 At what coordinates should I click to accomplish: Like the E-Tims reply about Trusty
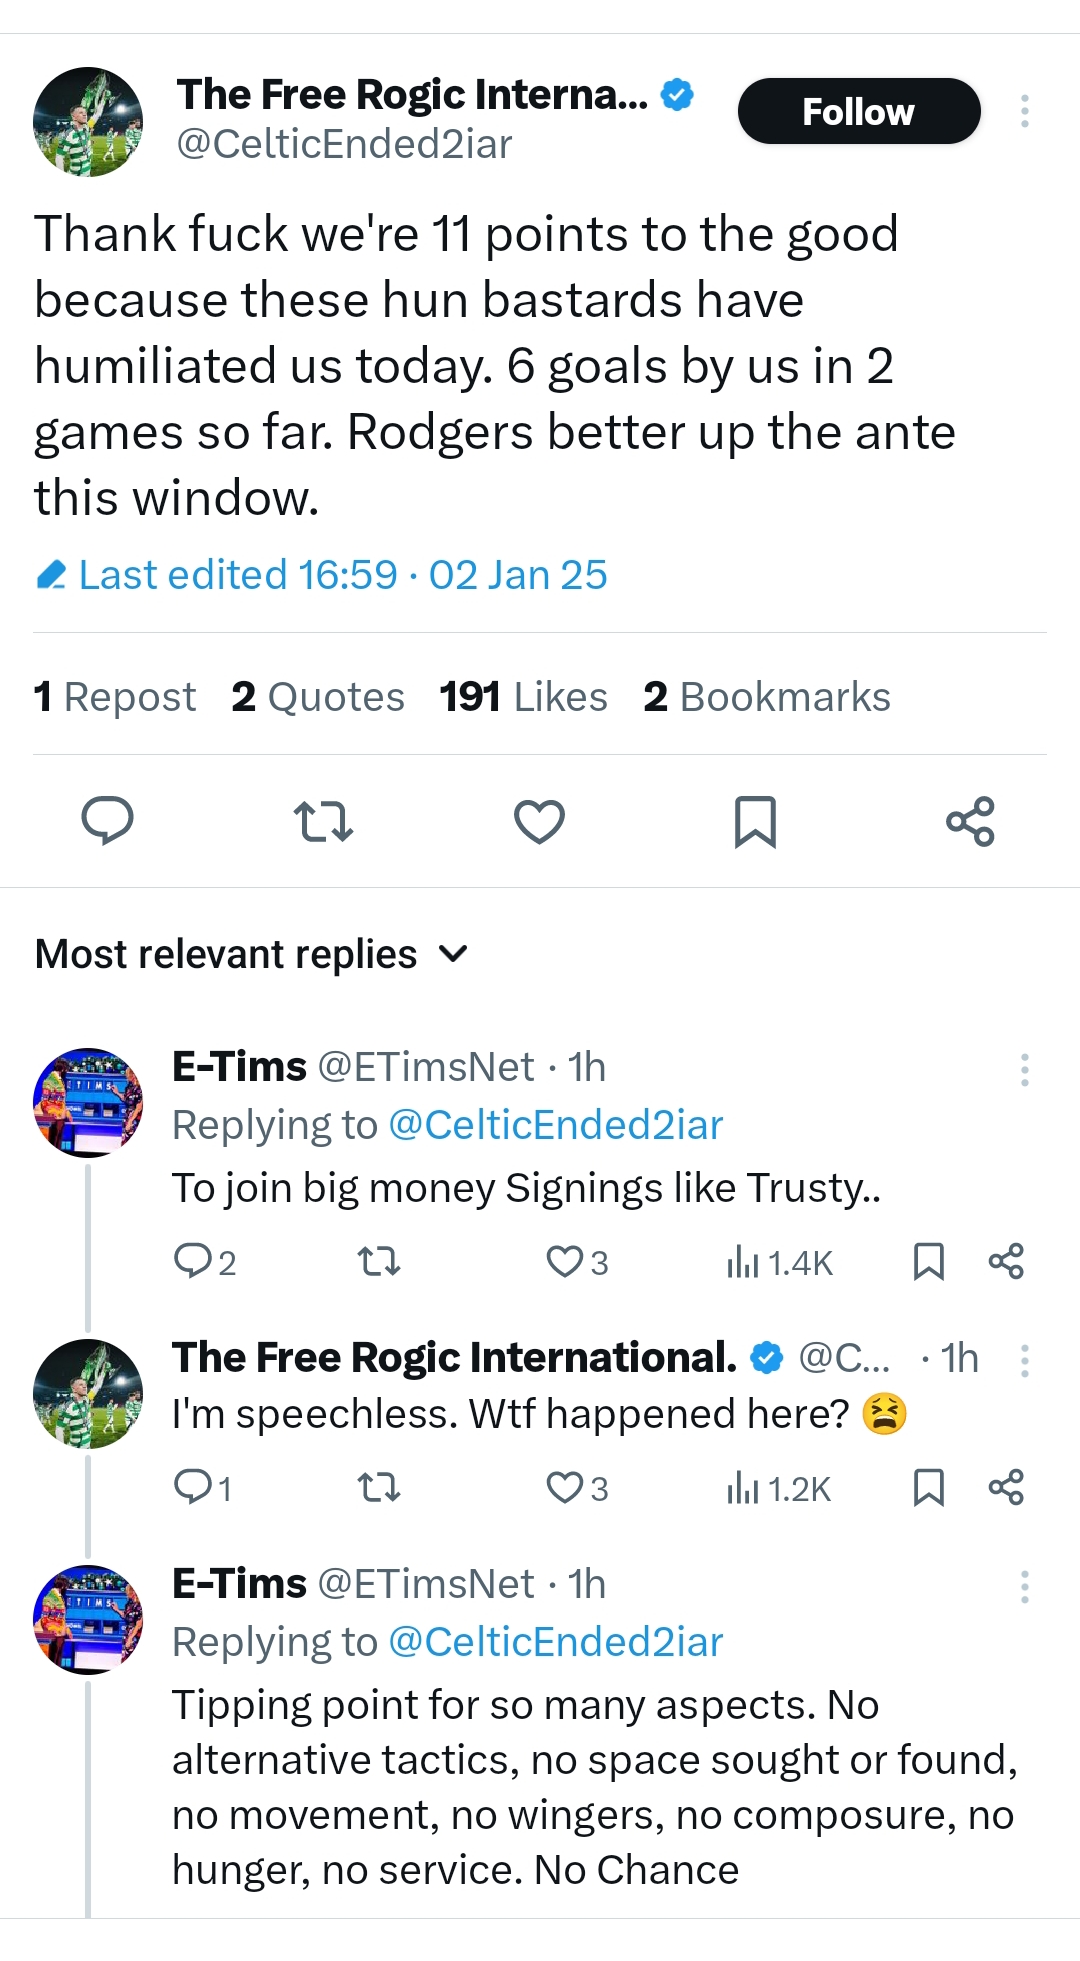[x=577, y=1262]
